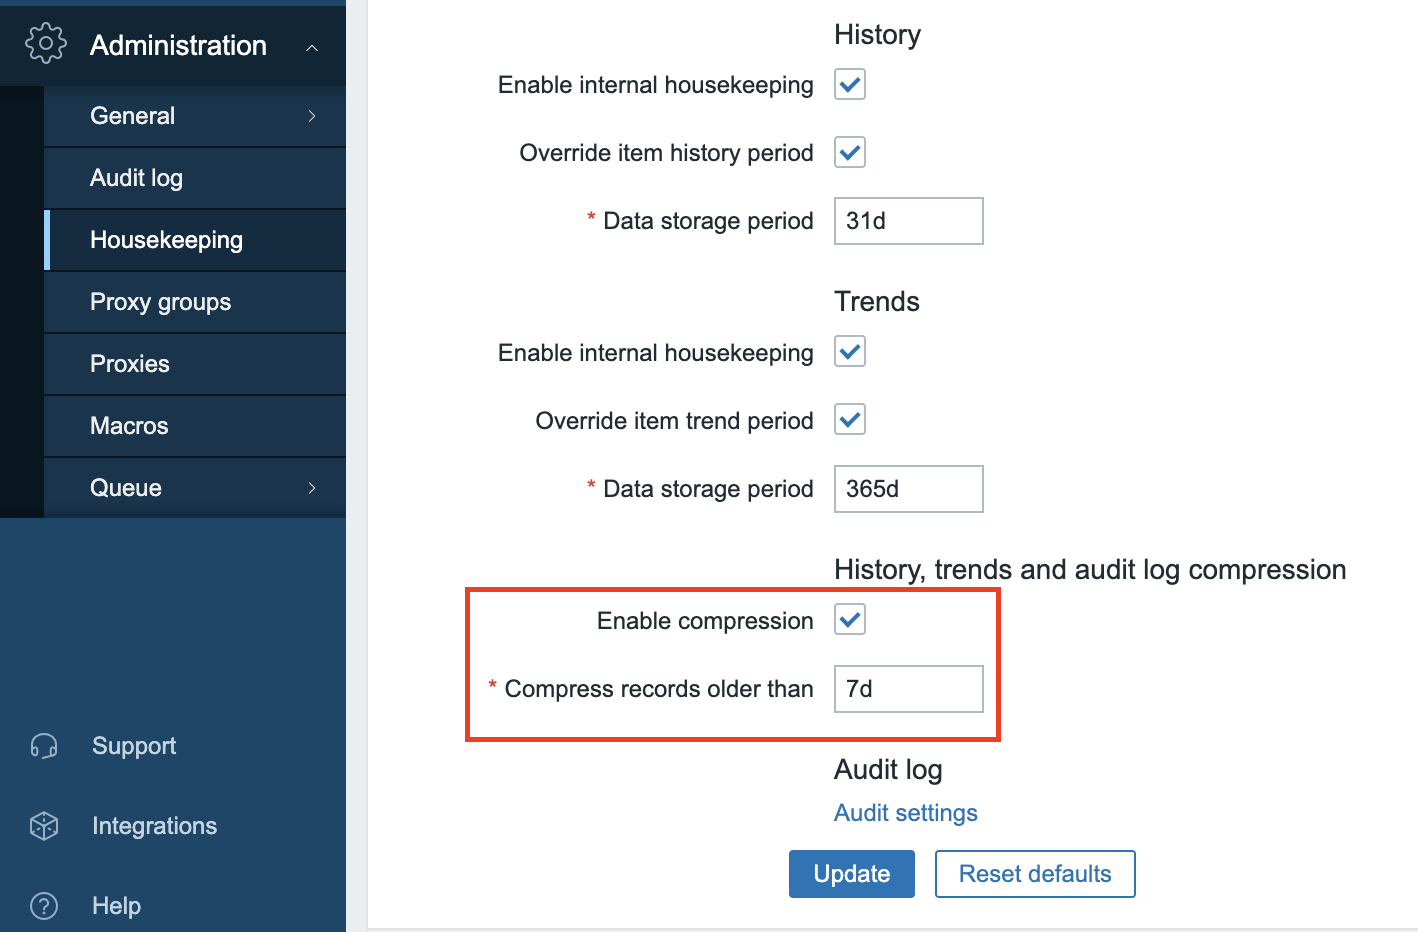Expand the General submenu
1418x932 pixels.
pos(311,116)
